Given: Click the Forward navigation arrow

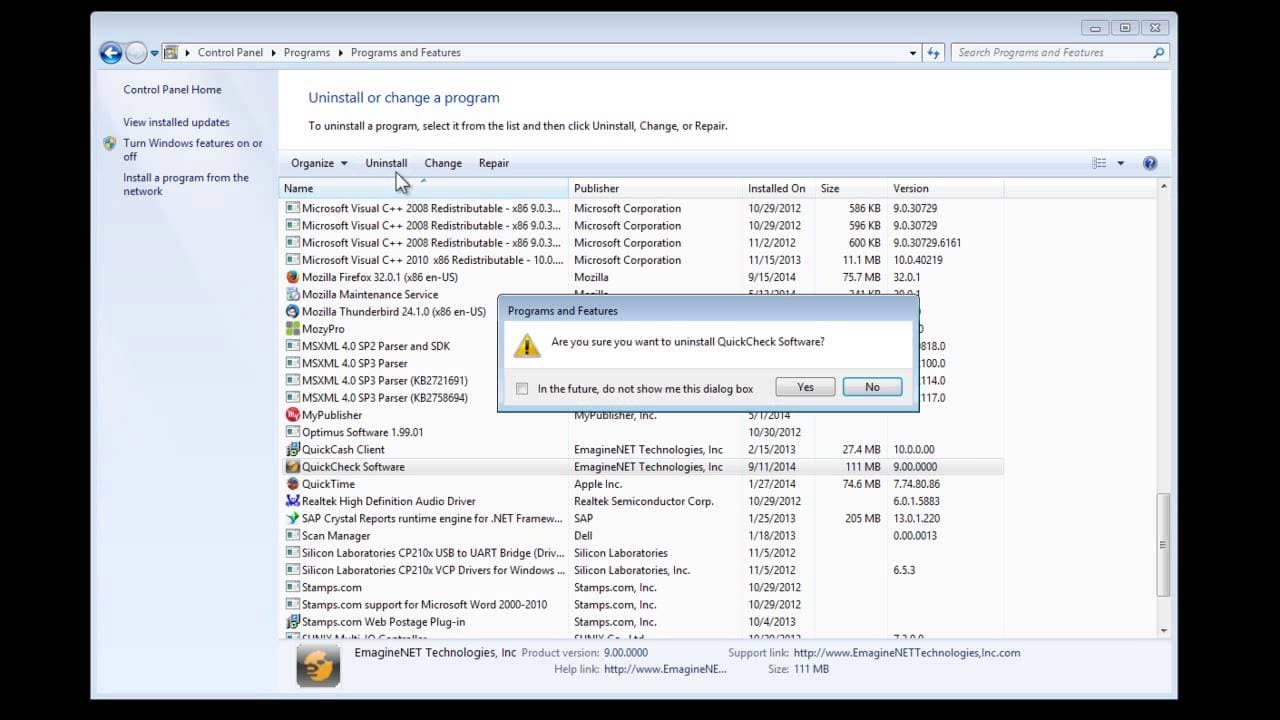Looking at the screenshot, I should [136, 53].
